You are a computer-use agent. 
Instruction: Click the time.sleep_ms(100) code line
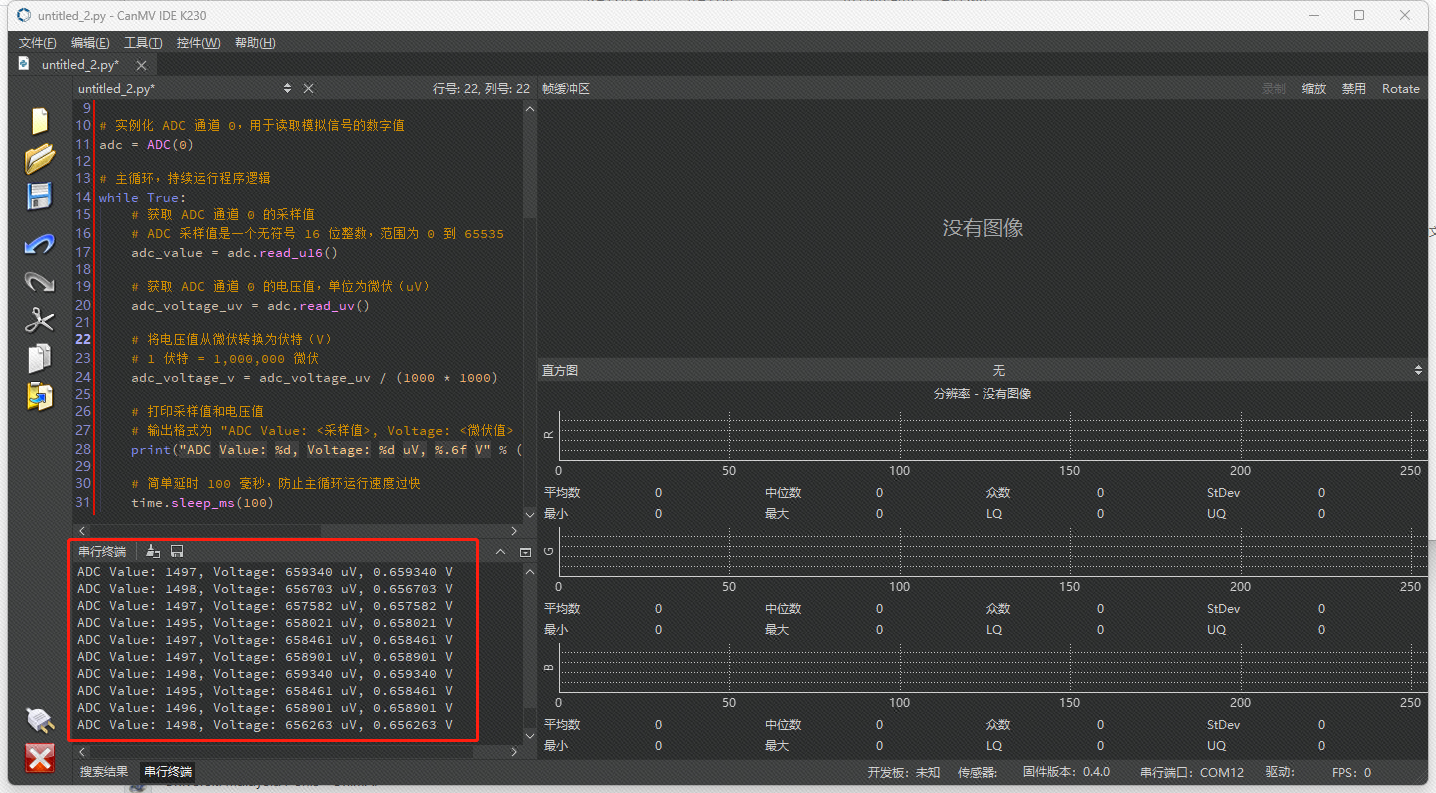coord(202,502)
